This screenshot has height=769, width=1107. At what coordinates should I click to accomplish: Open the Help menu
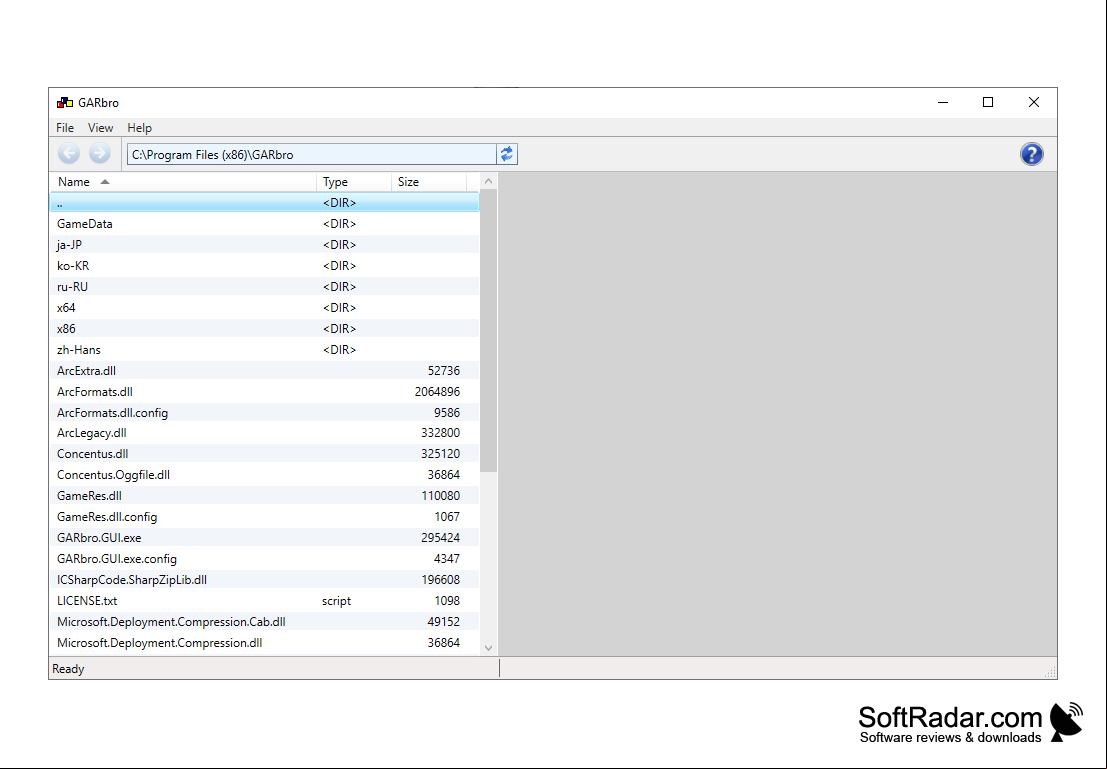(139, 128)
